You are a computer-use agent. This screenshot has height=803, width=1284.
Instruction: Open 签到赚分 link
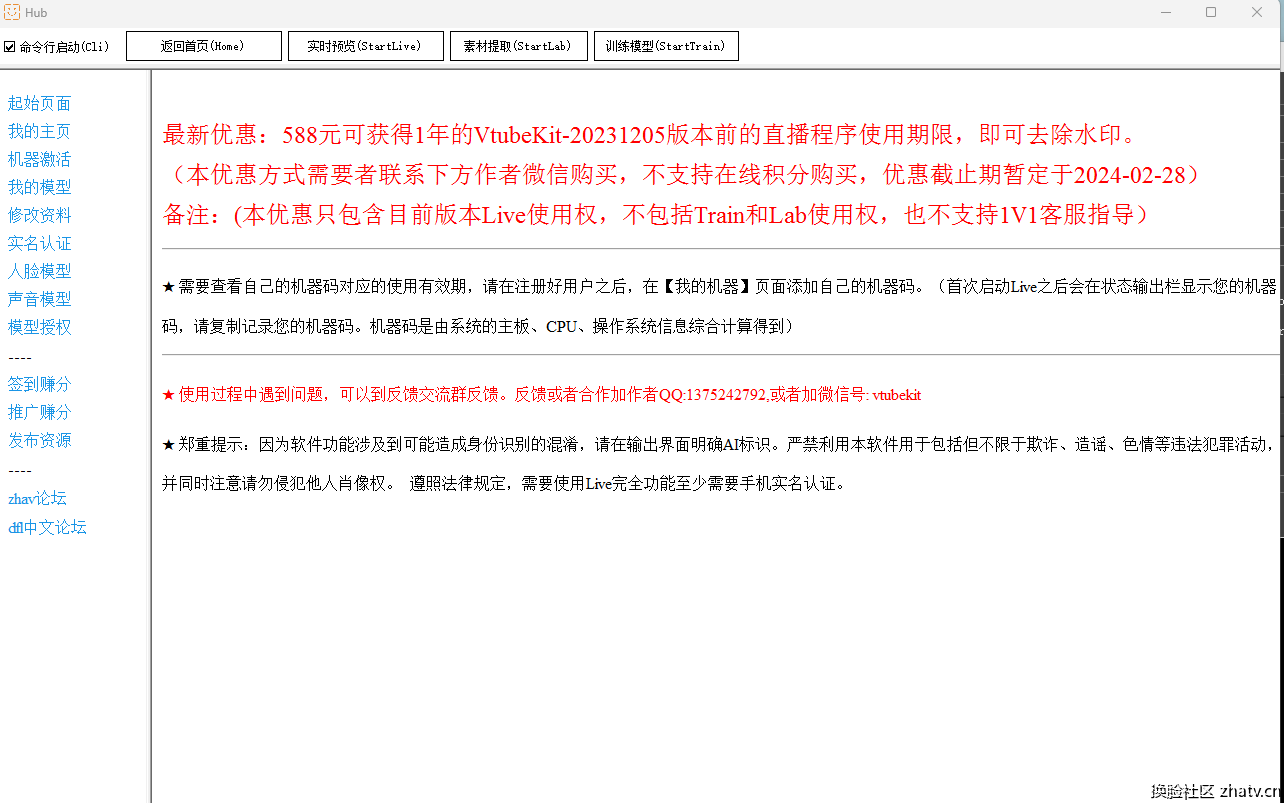tap(40, 385)
